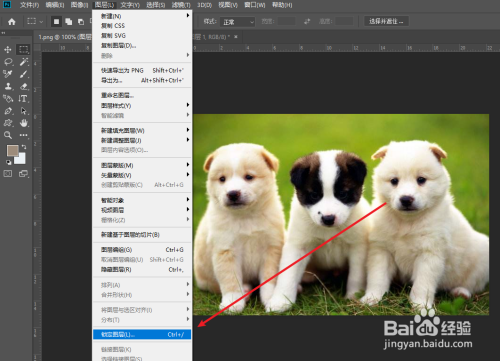
Task: Select the Zoom magnifier tool
Action: [x=8, y=135]
